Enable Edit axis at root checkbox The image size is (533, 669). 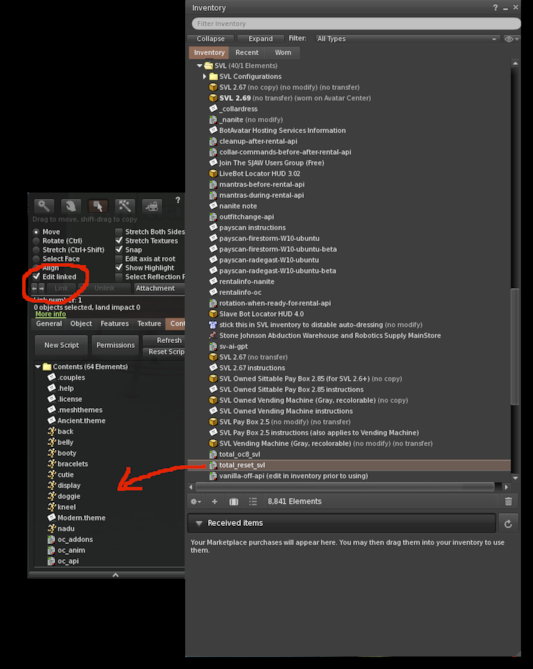pos(119,259)
